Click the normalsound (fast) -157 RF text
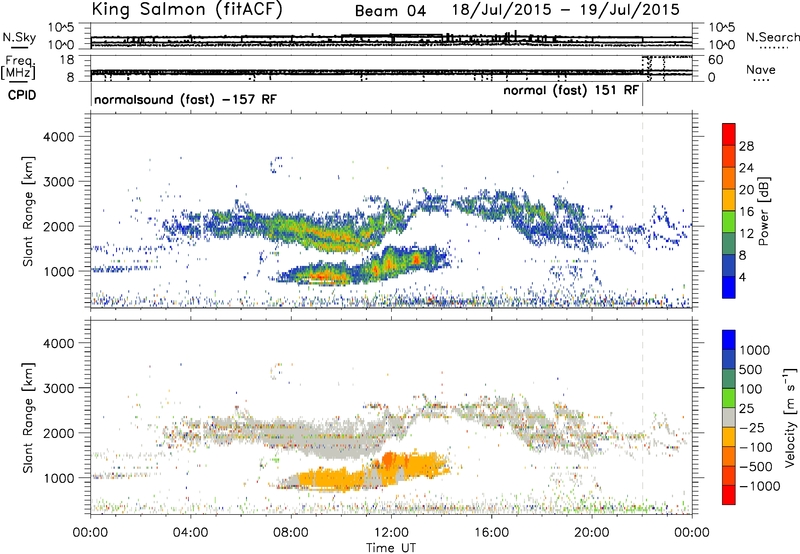This screenshot has height=554, width=800. pyautogui.click(x=185, y=100)
